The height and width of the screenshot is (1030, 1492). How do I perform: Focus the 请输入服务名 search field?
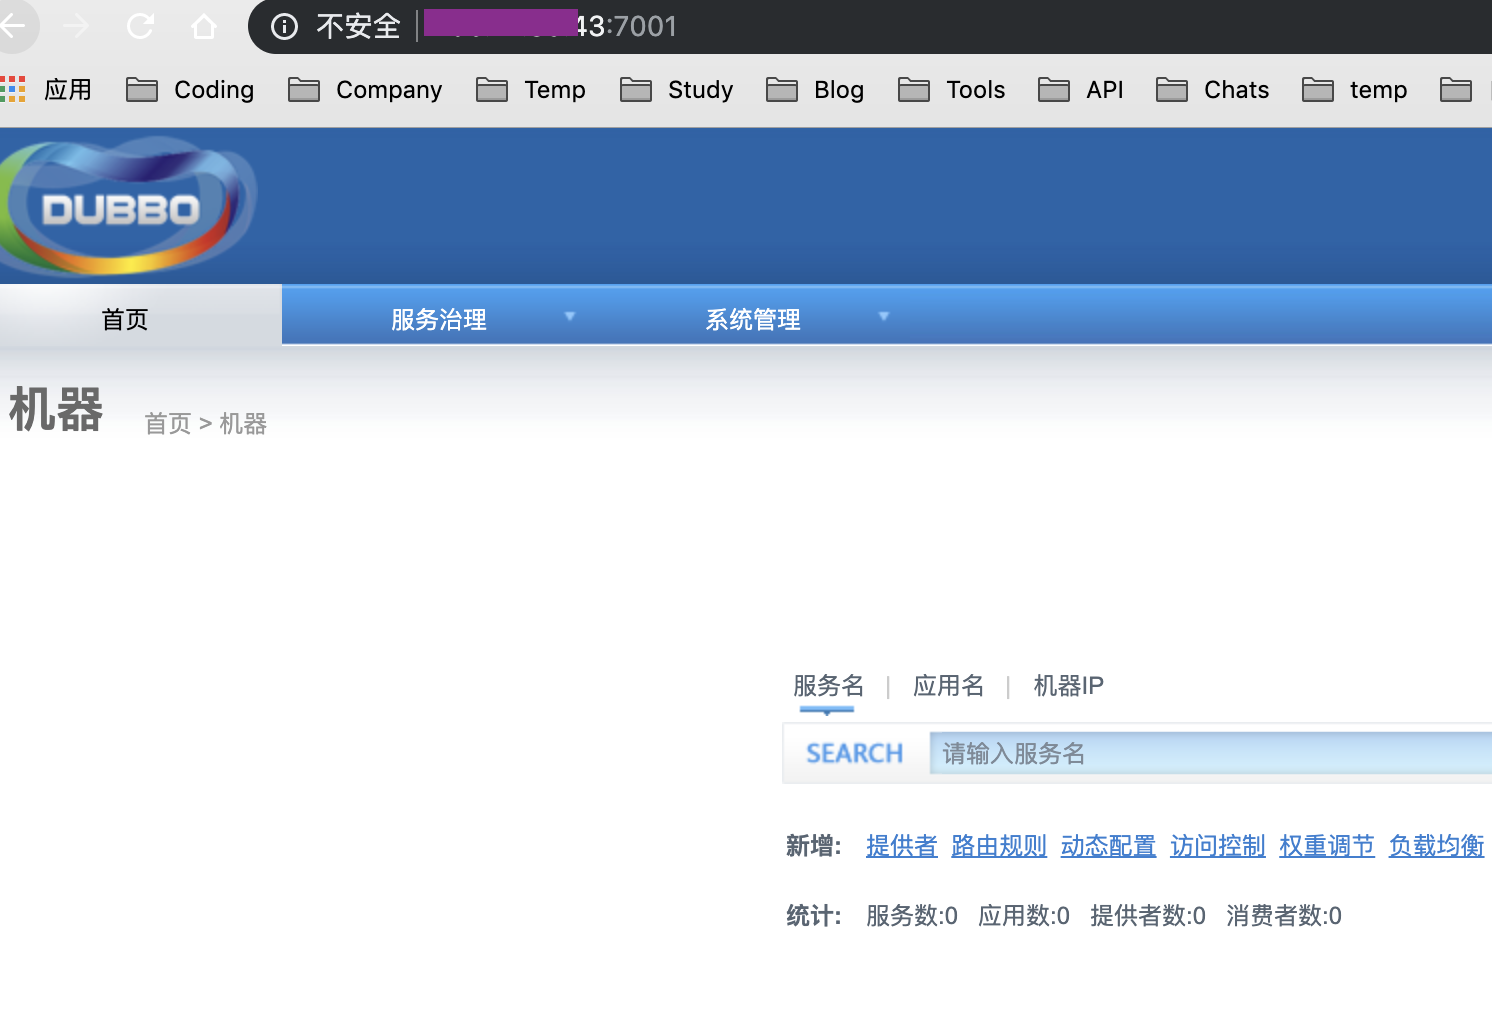[1210, 753]
